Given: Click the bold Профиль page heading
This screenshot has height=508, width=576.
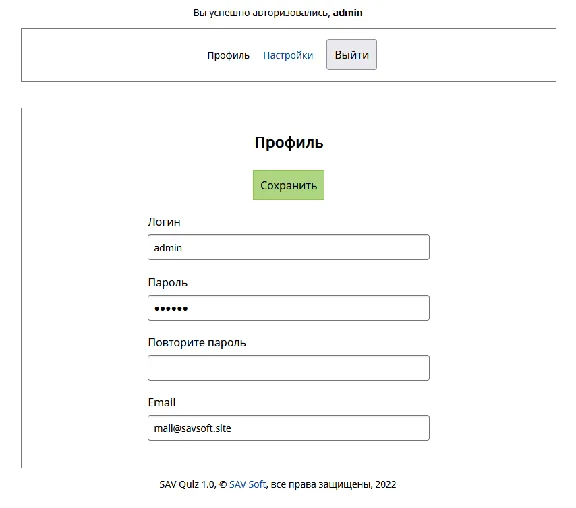Looking at the screenshot, I should [289, 143].
